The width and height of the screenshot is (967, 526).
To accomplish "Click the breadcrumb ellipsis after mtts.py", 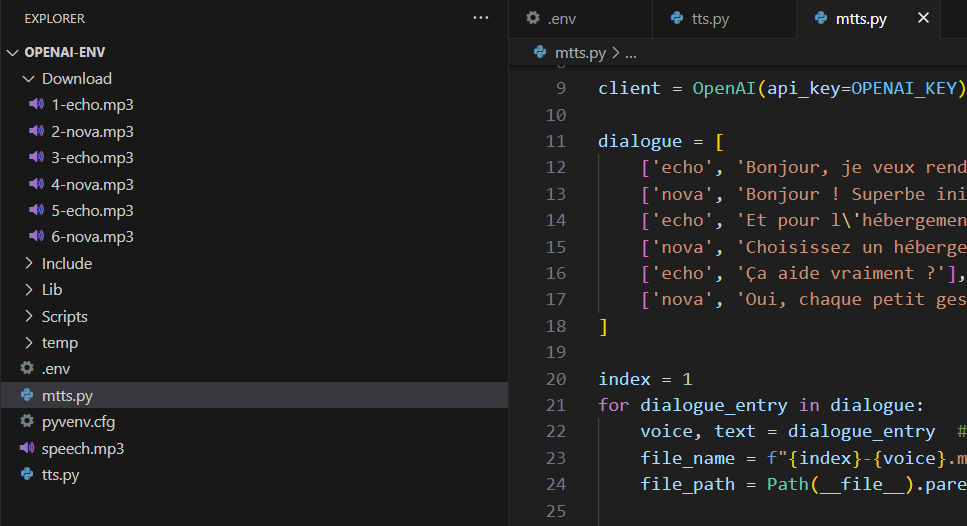I will pos(631,53).
